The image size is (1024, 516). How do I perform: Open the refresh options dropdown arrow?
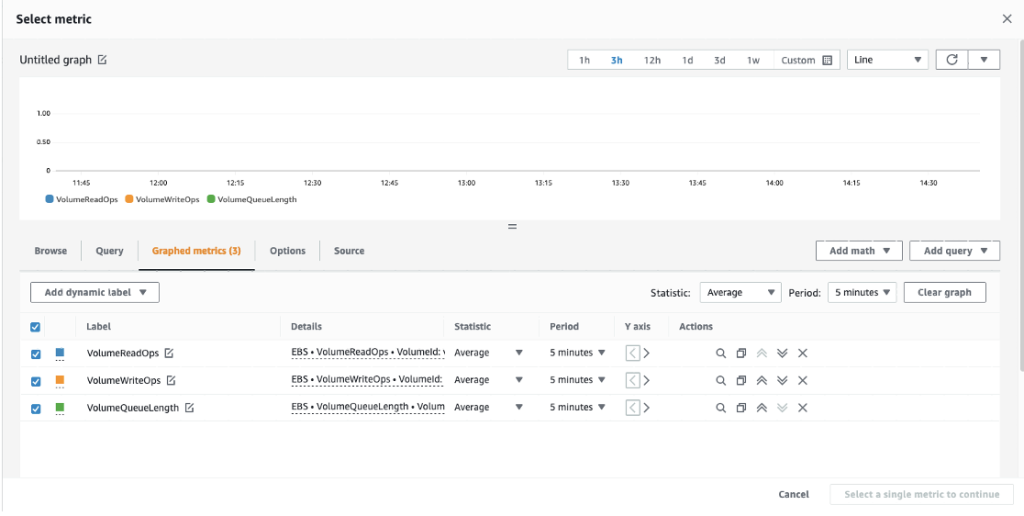point(984,59)
